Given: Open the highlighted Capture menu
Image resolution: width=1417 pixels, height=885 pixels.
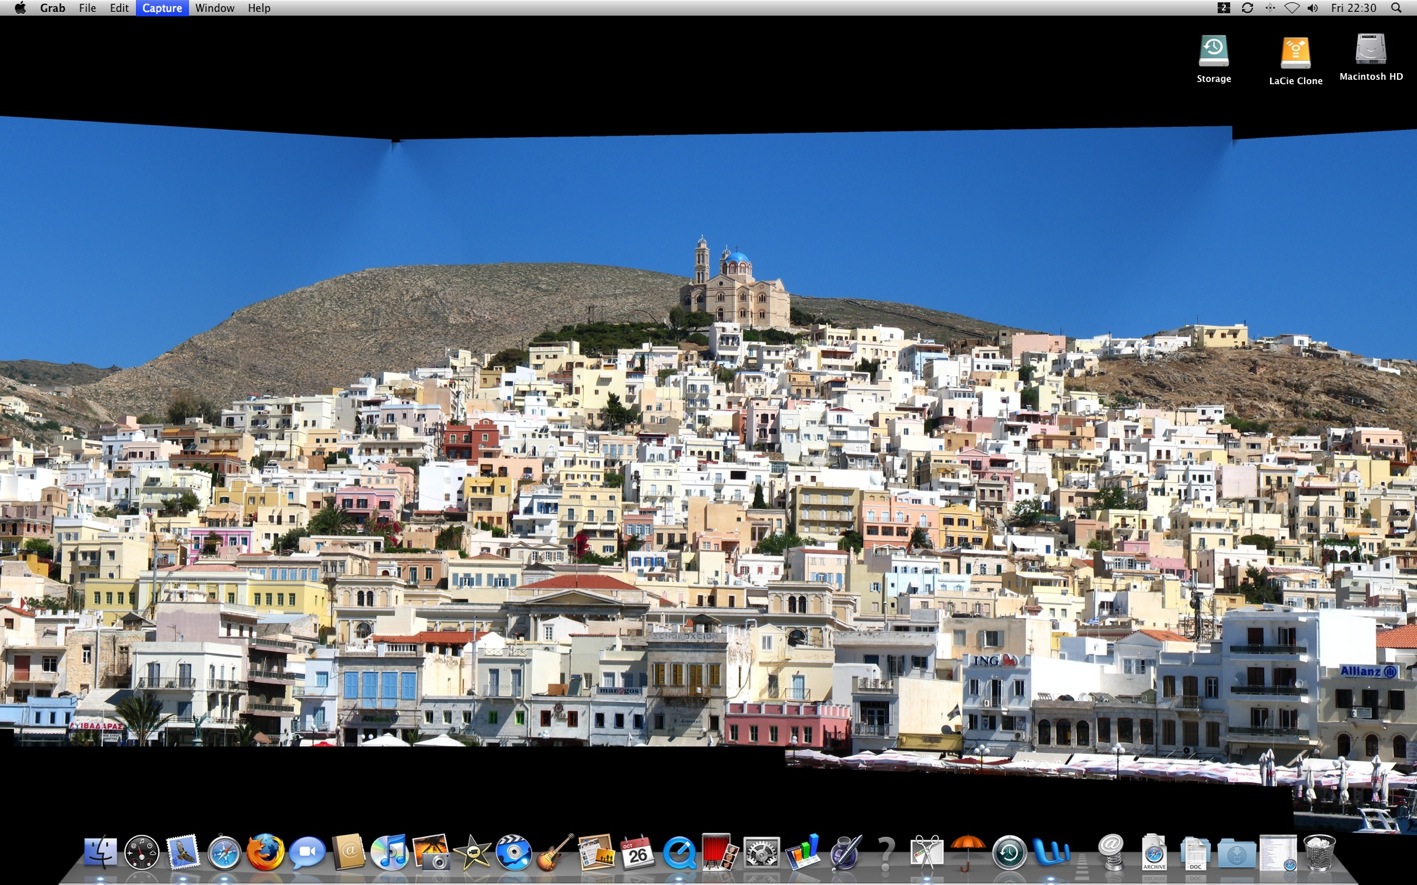Looking at the screenshot, I should (161, 8).
